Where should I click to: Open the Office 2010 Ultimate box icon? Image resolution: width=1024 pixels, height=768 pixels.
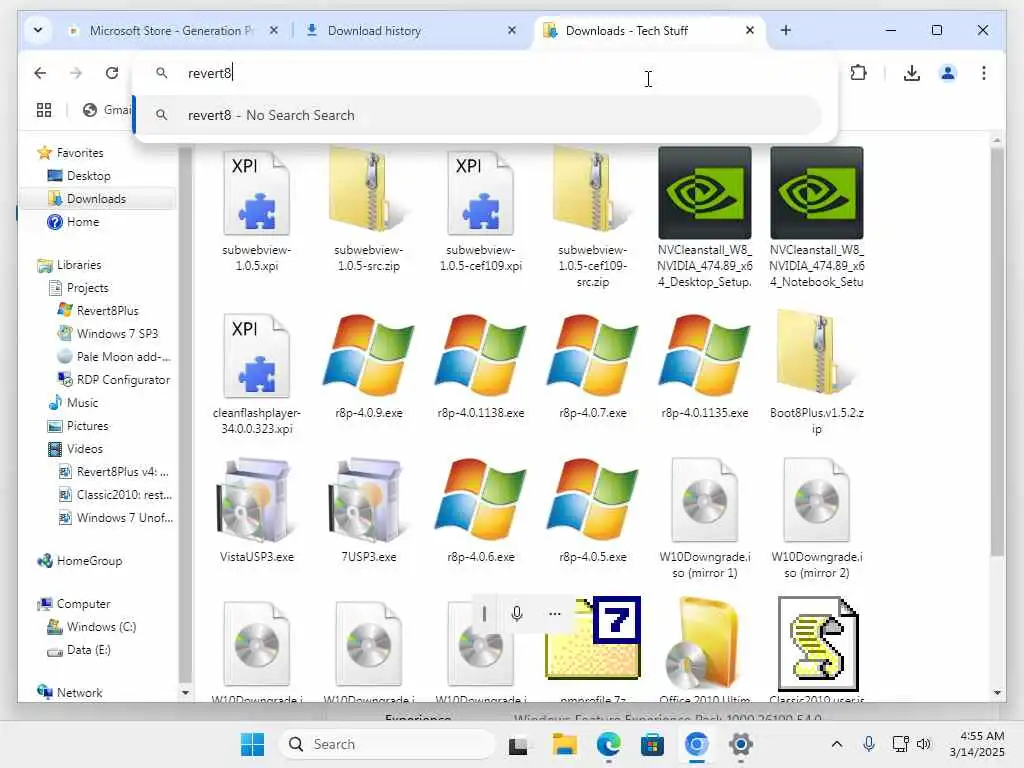(705, 644)
